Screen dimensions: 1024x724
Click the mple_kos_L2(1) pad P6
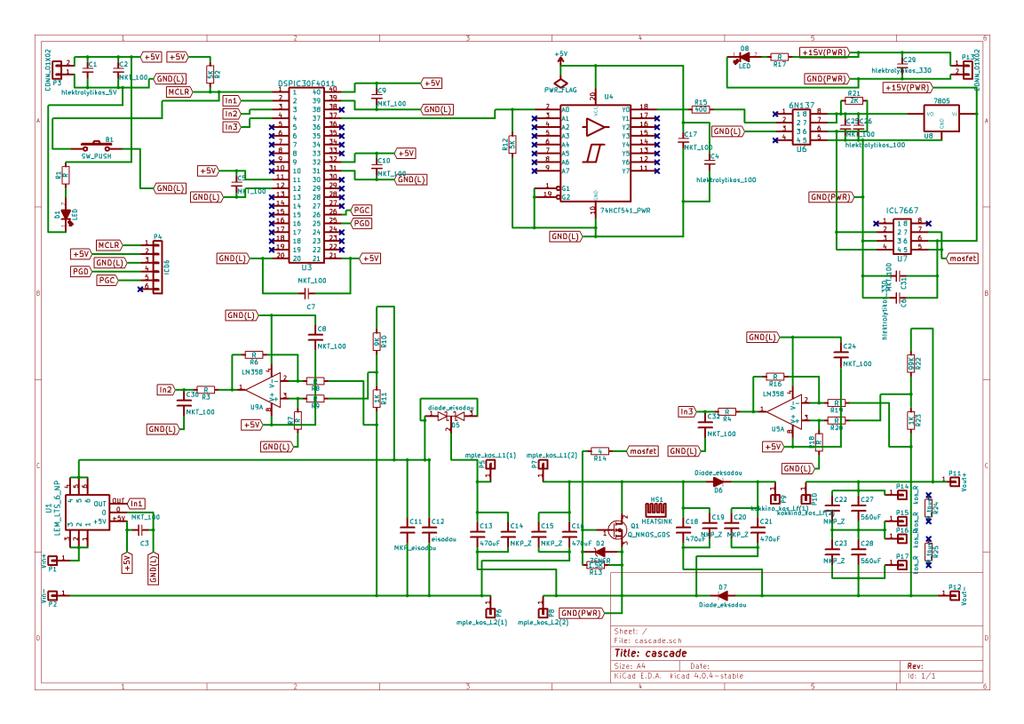point(490,613)
